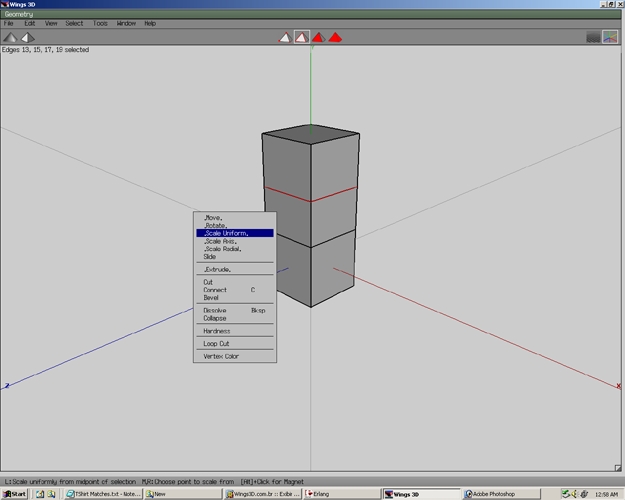Select vertex selection mode pyramid icon
Viewport: 625px width, 500px height.
coord(285,37)
